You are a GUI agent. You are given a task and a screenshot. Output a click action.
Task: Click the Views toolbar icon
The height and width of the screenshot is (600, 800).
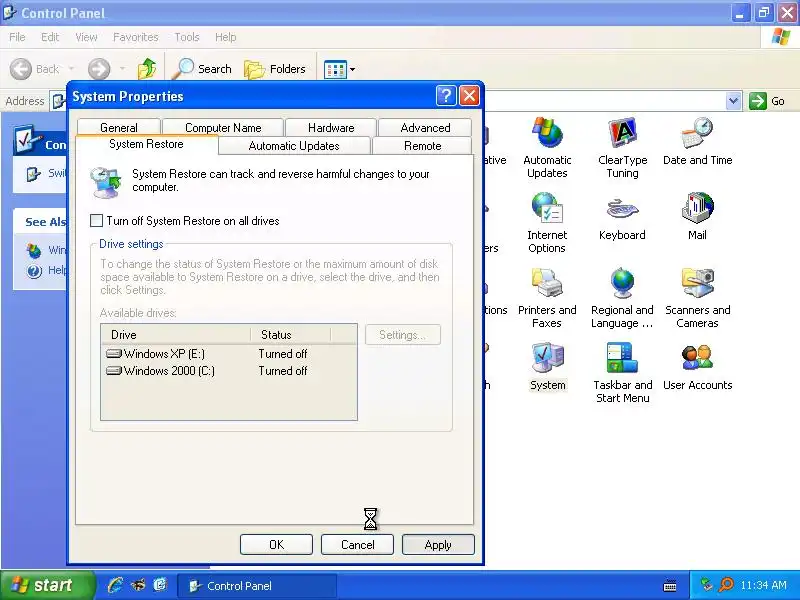335,69
